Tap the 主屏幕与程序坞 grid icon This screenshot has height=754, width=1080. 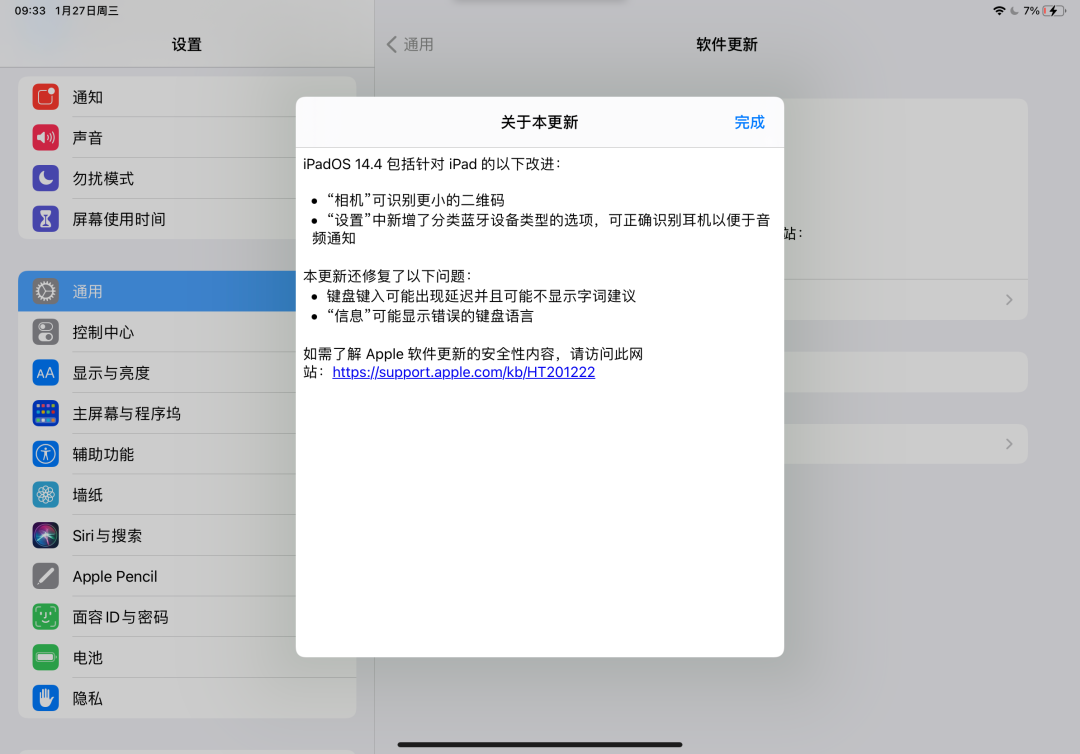pyautogui.click(x=45, y=413)
